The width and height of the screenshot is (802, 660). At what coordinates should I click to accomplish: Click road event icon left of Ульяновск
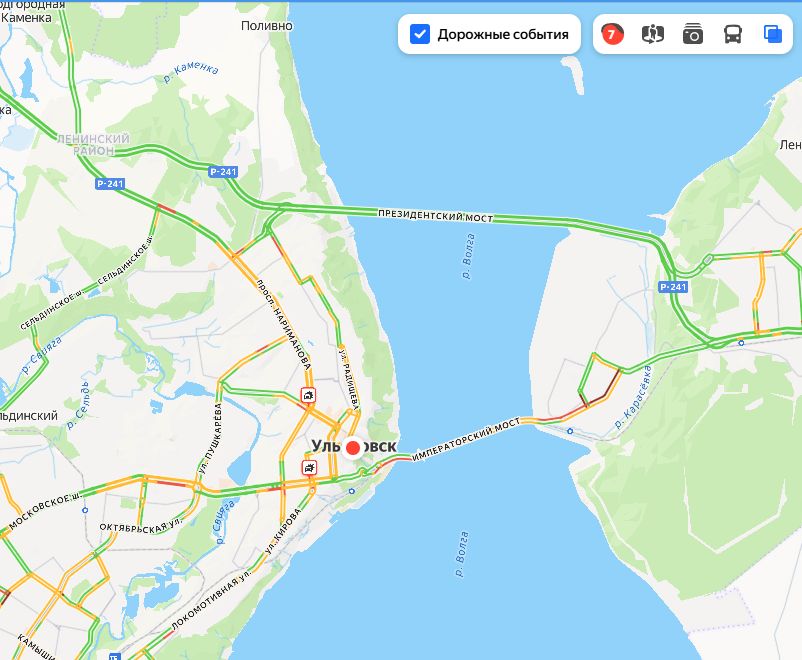[309, 468]
